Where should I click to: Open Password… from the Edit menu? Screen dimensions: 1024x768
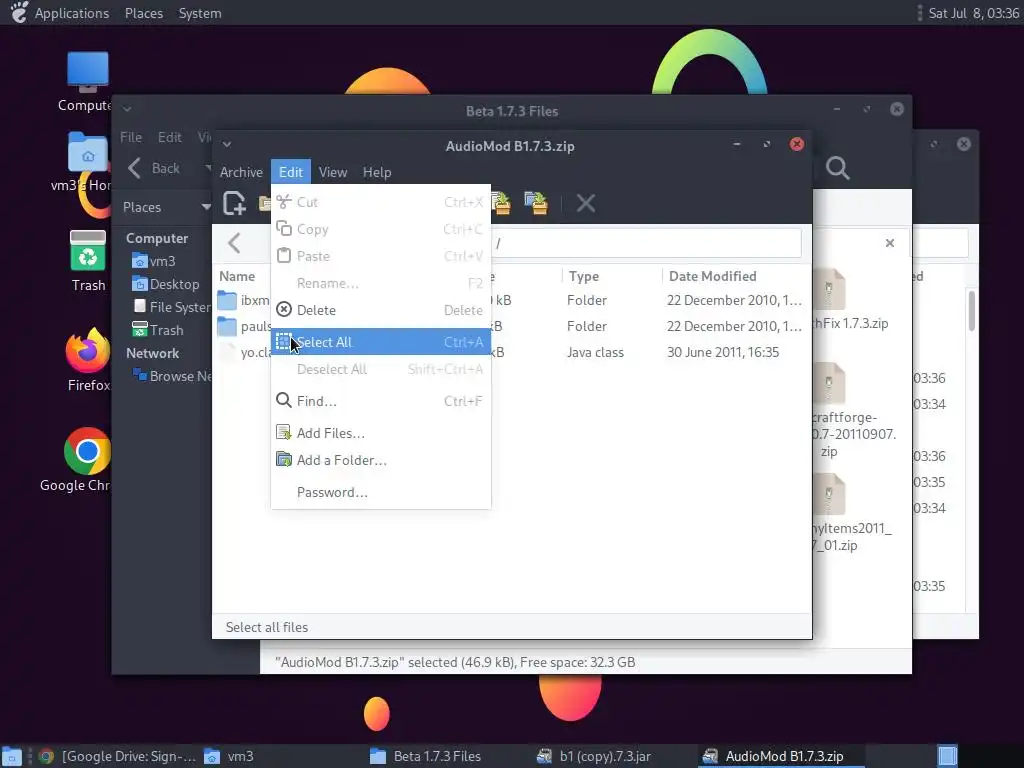tap(380, 492)
